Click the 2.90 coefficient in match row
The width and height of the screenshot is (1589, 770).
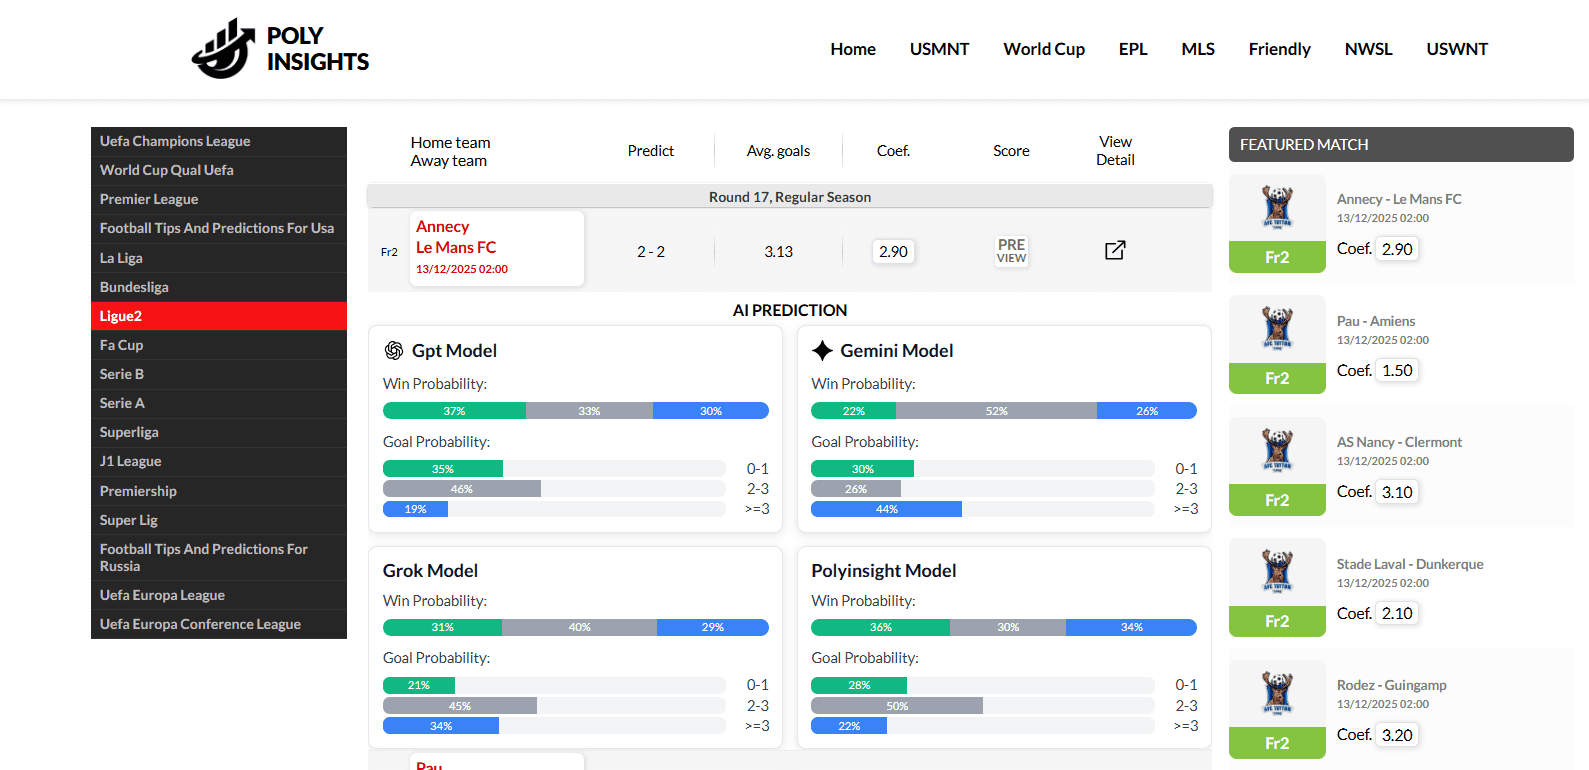coord(893,252)
